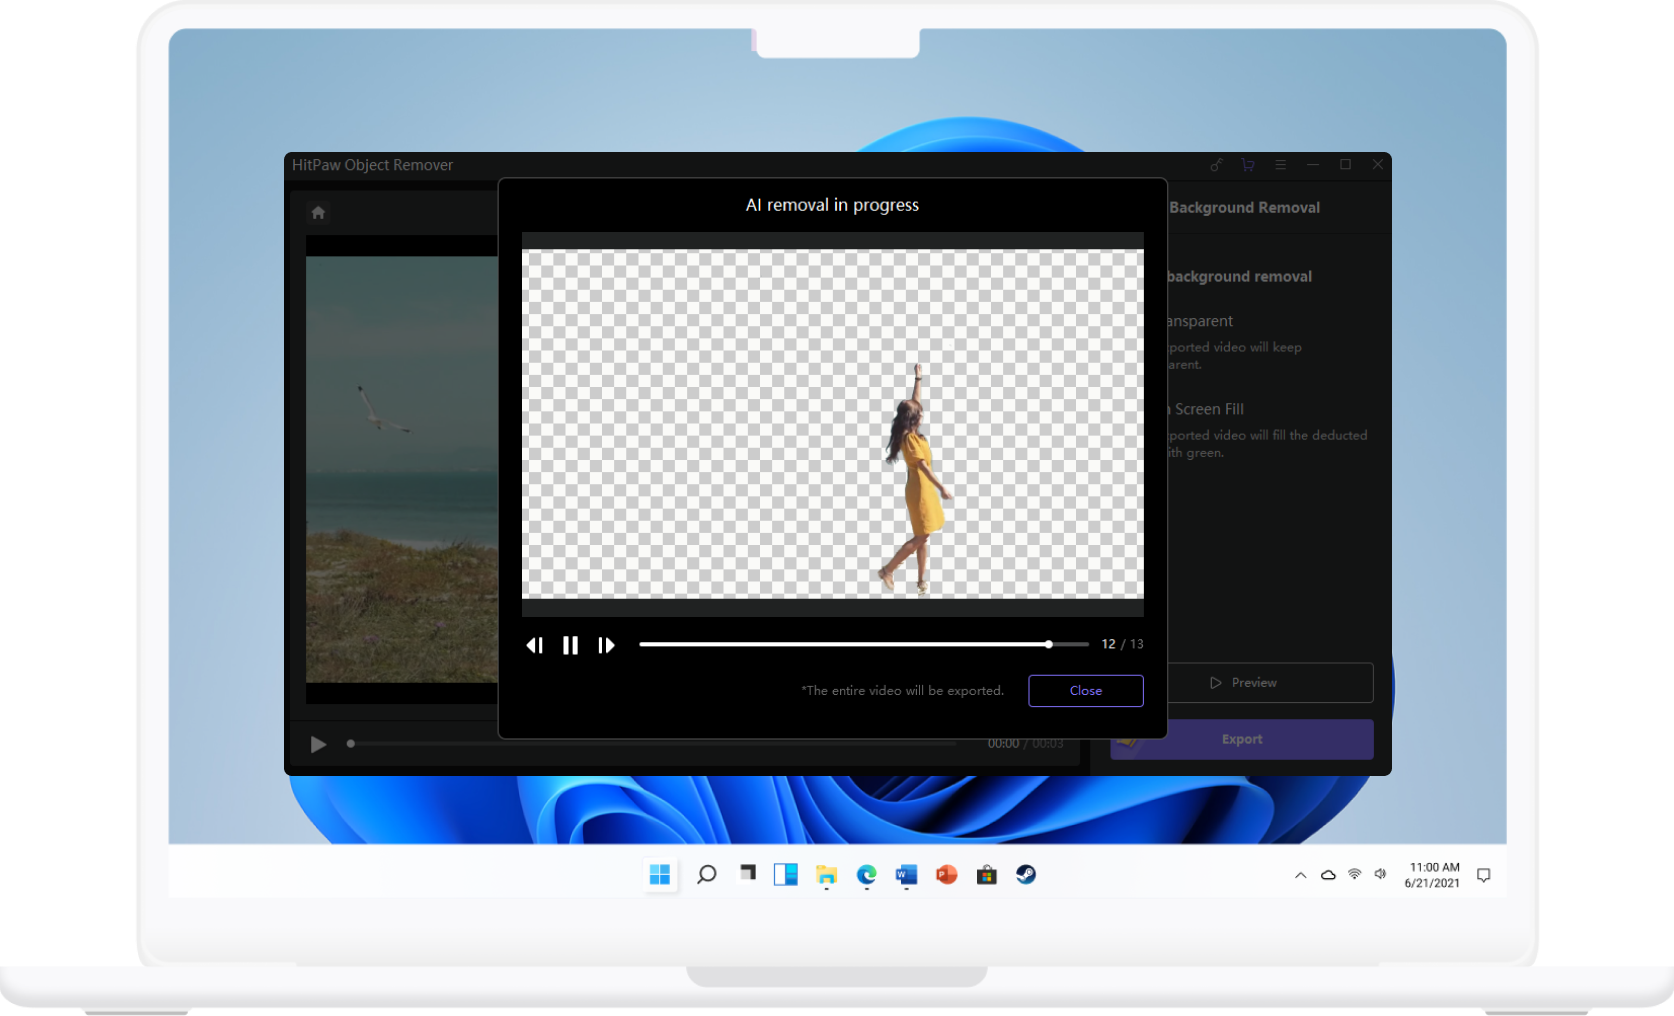Image resolution: width=1674 pixels, height=1016 pixels.
Task: Play the main video in background window
Action: coord(318,744)
